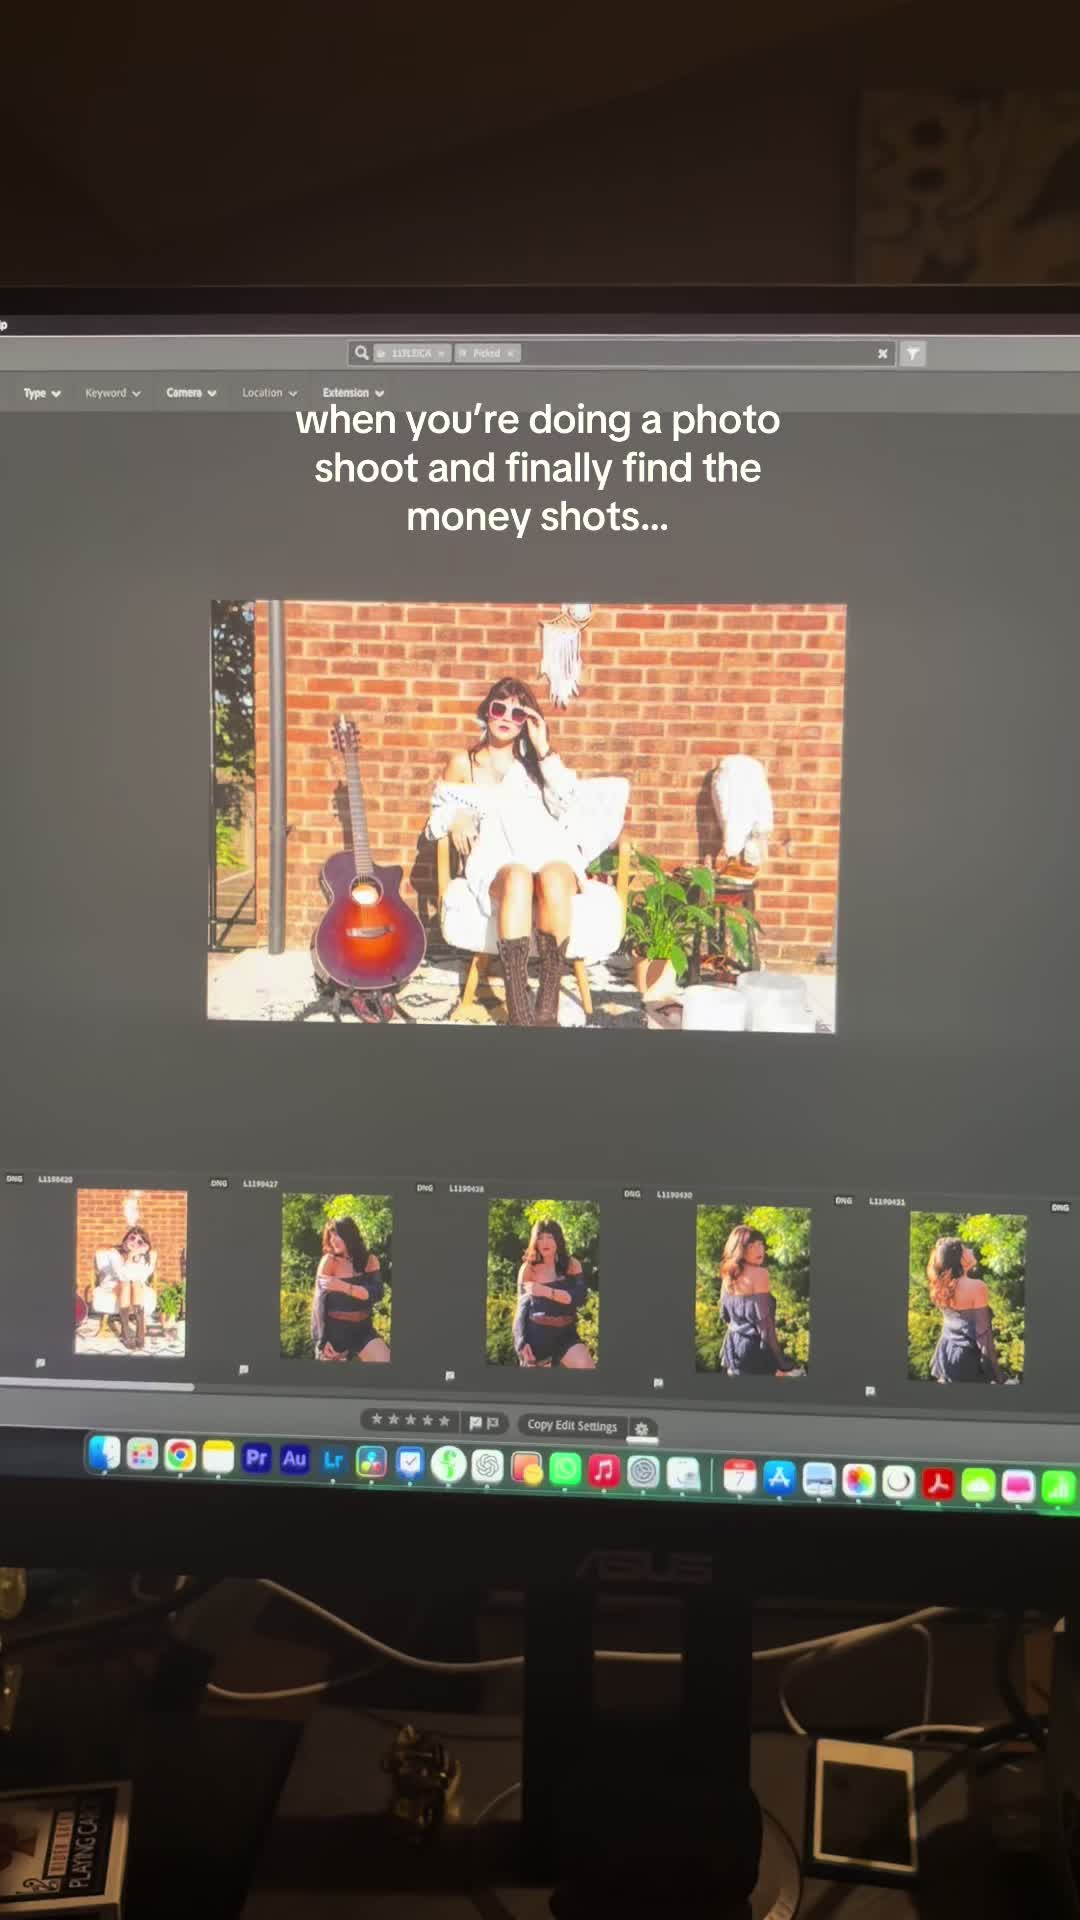1080x1920 pixels.
Task: Toggle the flag as rejected icon
Action: (493, 1423)
